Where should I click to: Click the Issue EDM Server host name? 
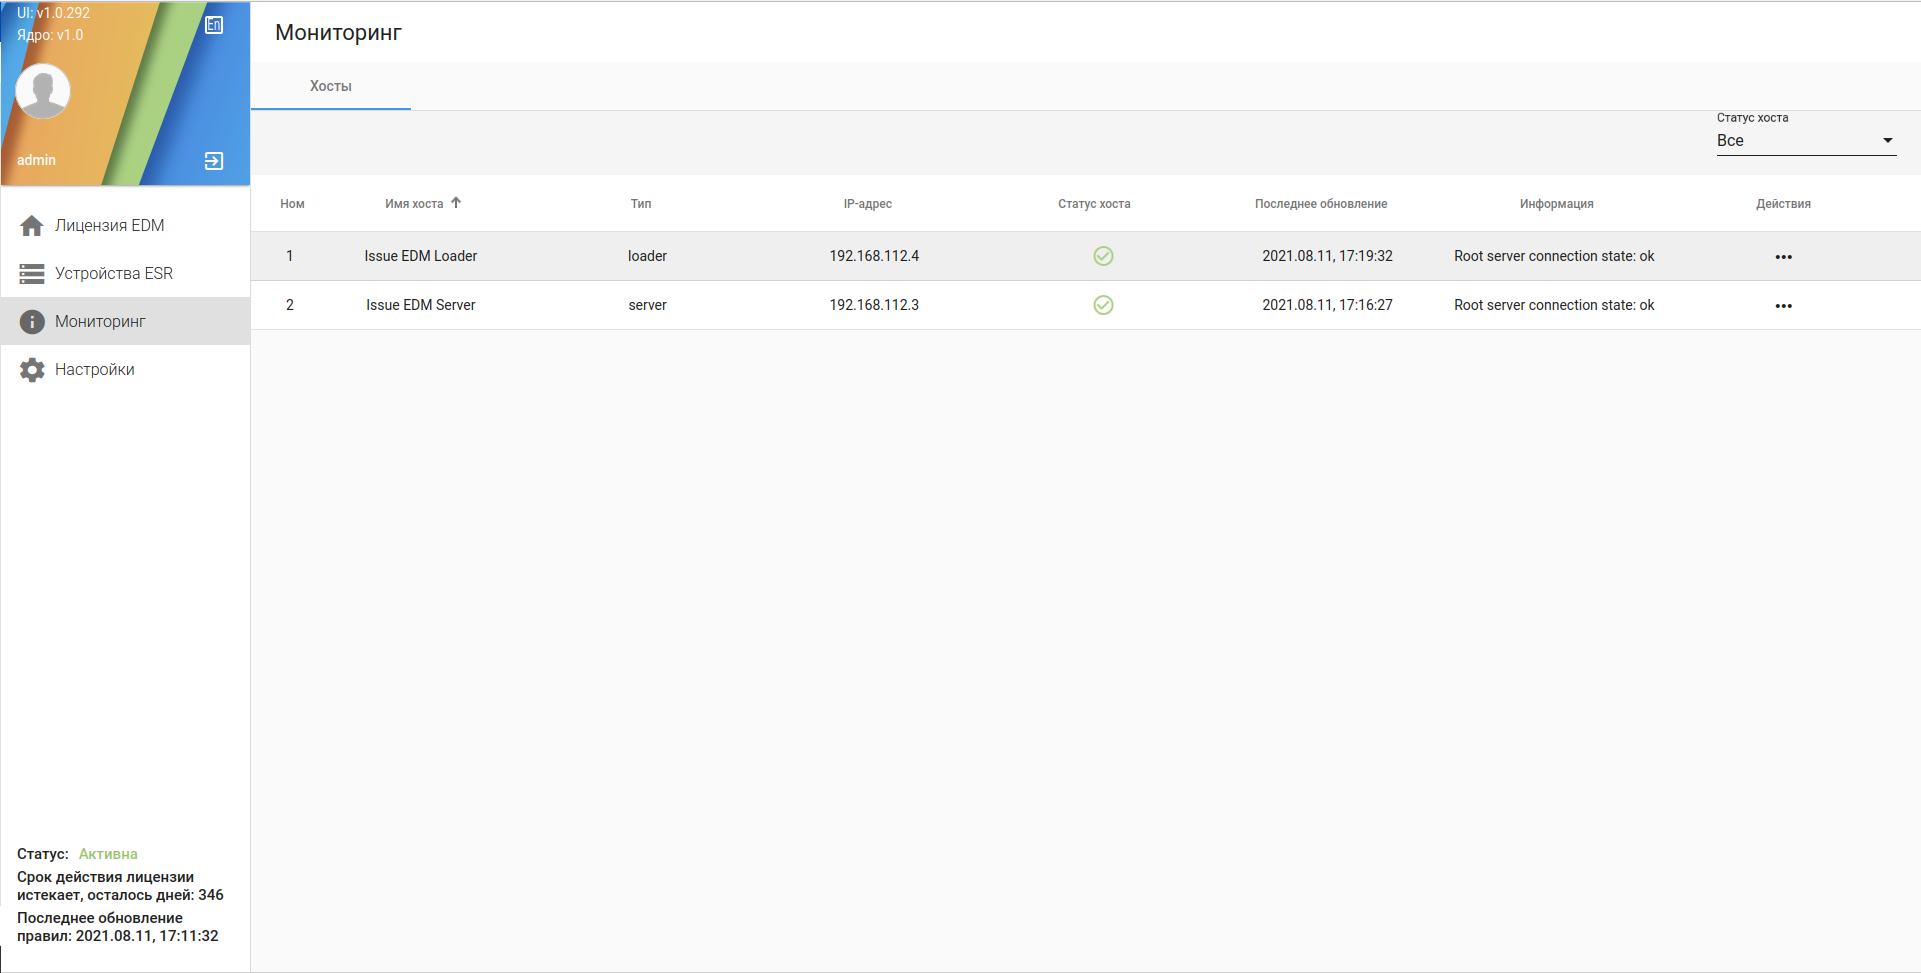pyautogui.click(x=421, y=305)
